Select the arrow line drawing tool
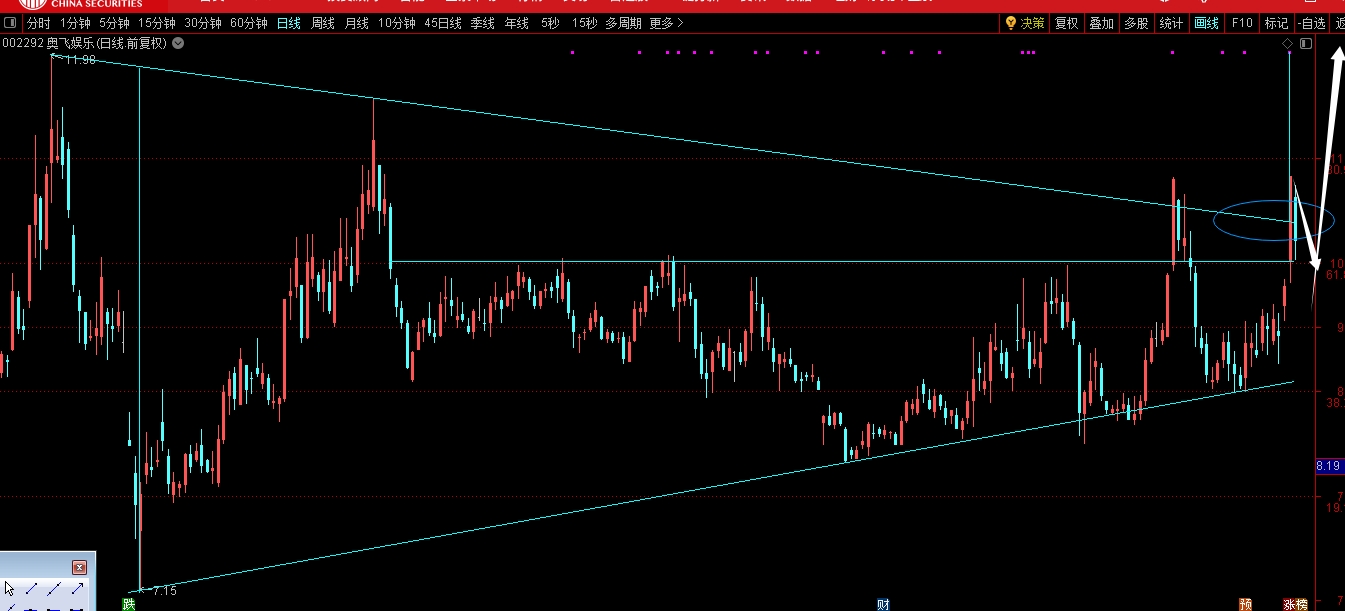This screenshot has height=611, width=1345. coord(76,588)
